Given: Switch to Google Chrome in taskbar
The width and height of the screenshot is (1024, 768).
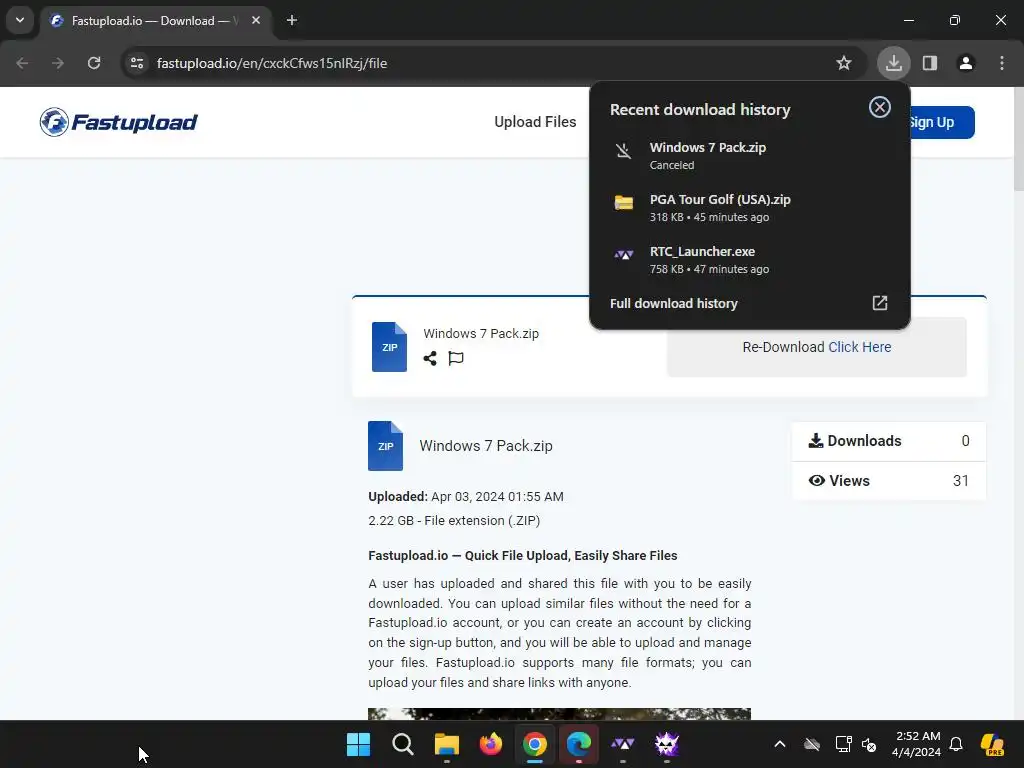Looking at the screenshot, I should point(534,744).
